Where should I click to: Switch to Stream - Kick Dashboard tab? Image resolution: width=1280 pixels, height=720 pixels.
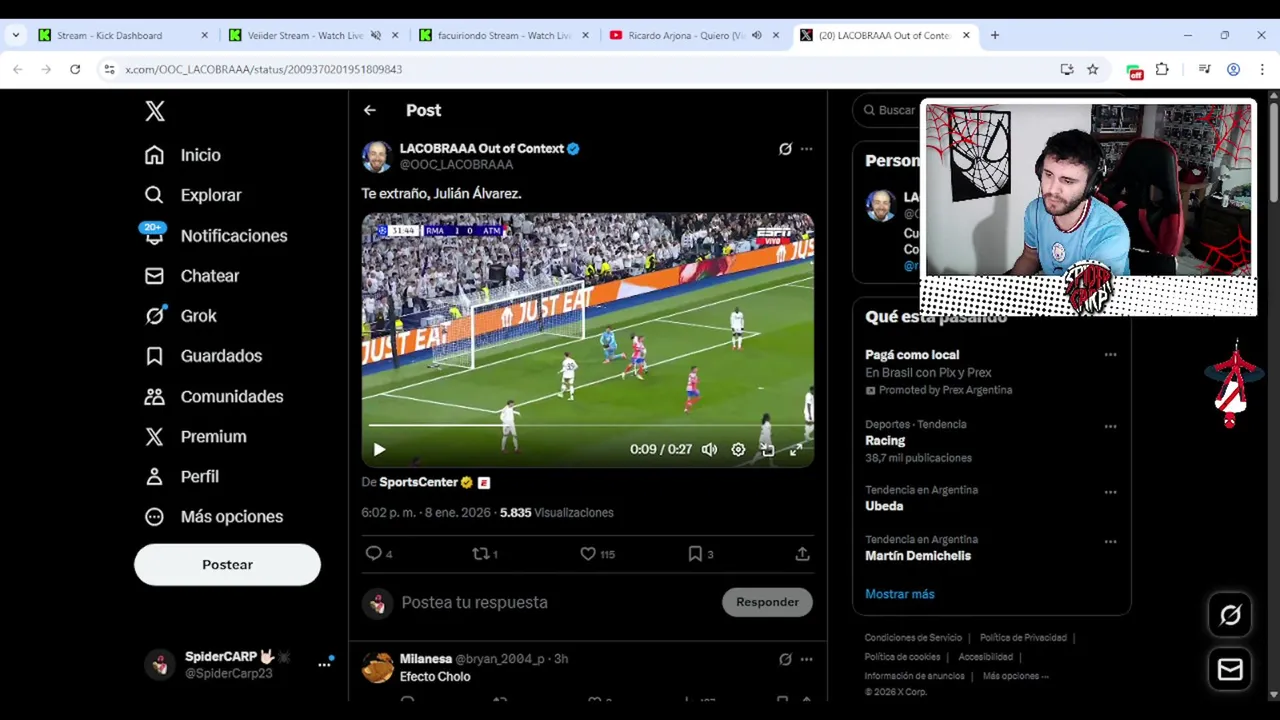point(123,35)
